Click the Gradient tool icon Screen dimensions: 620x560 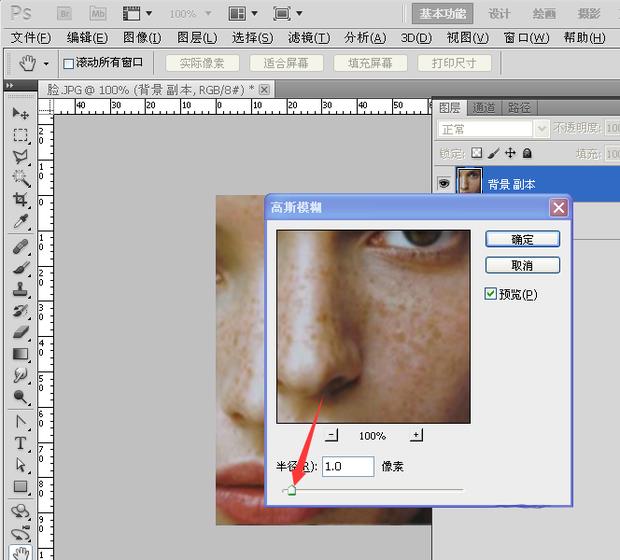click(x=20, y=354)
